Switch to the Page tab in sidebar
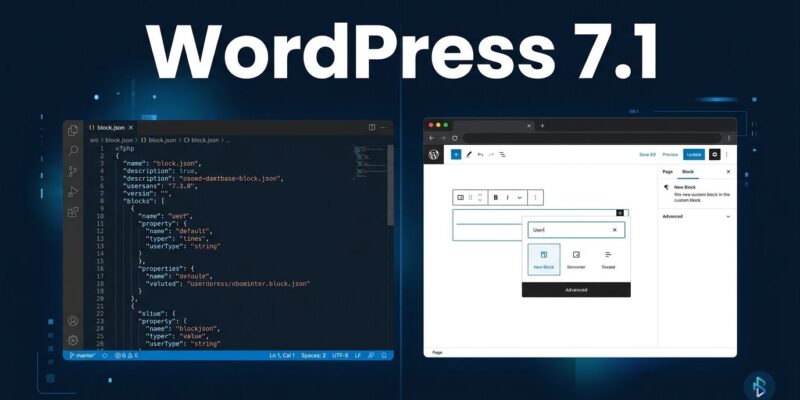This screenshot has width=800, height=400. tap(667, 172)
